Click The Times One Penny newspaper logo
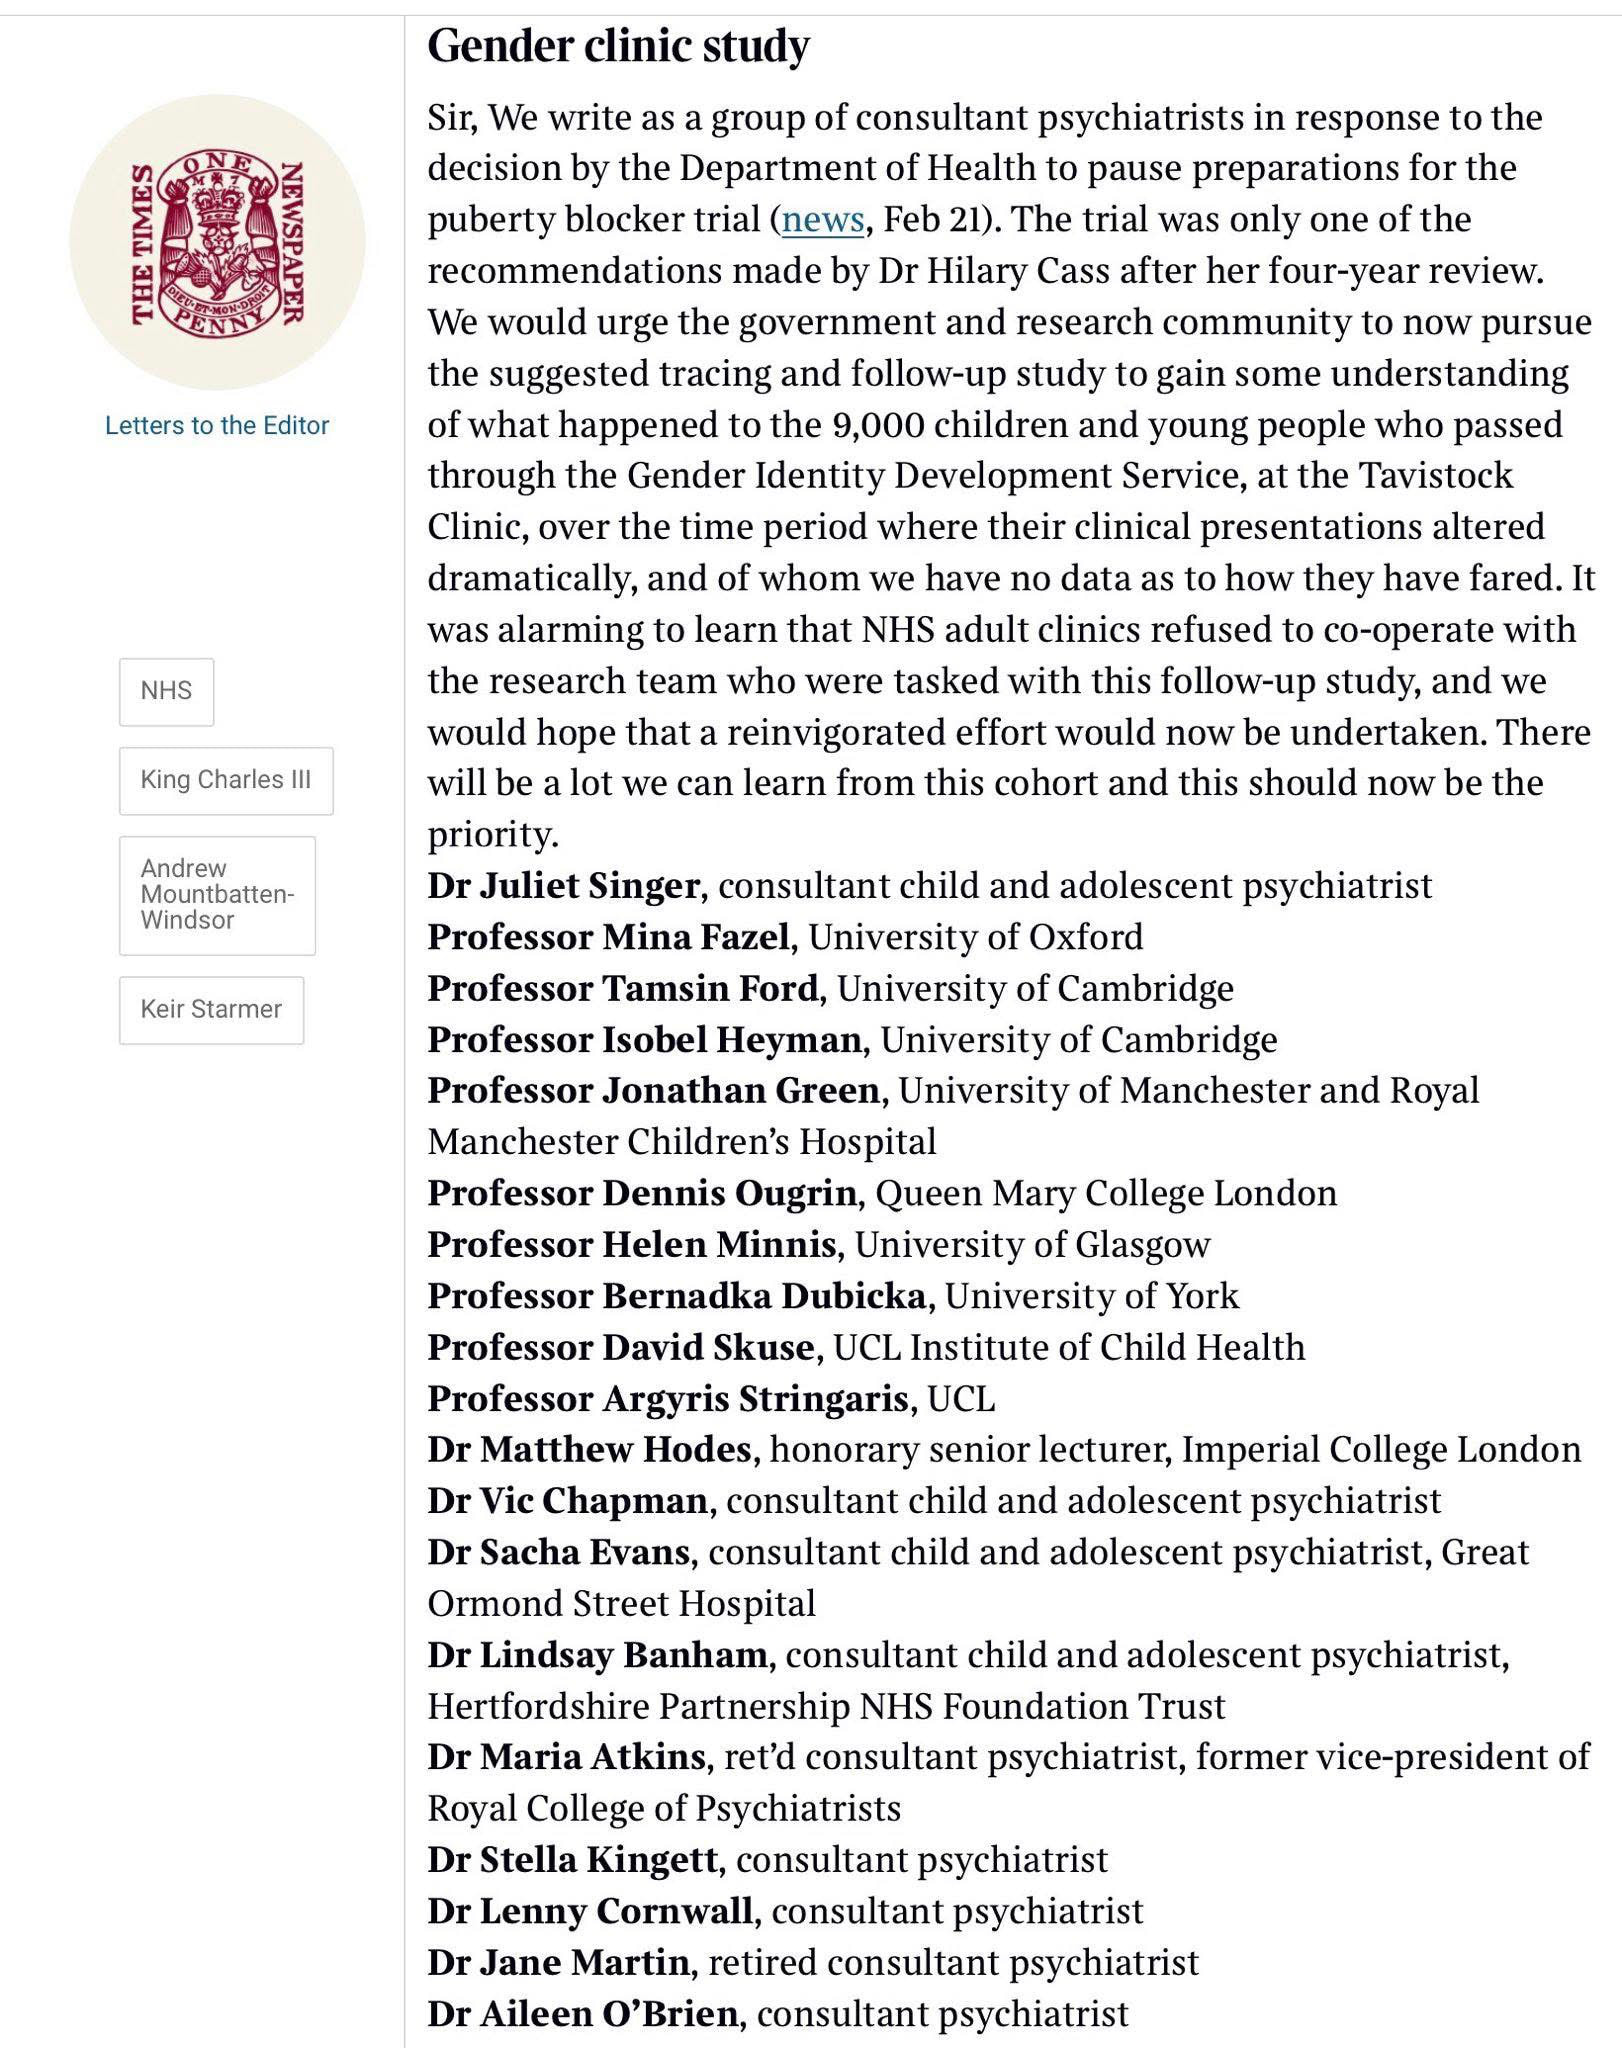Screen dimensions: 1622x2048 pos(217,242)
